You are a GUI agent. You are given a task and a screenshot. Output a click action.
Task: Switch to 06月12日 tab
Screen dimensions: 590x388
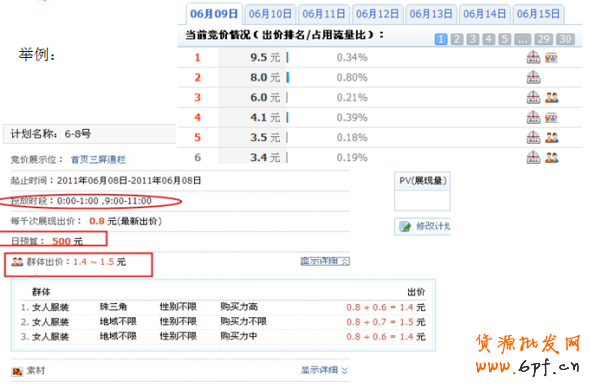pos(377,14)
